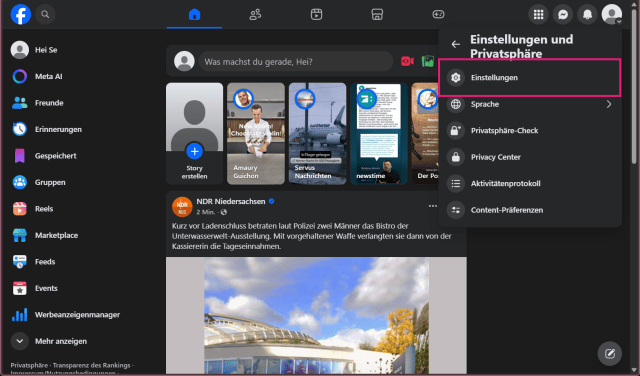Open the menu grid icon
The width and height of the screenshot is (640, 376).
coord(538,15)
